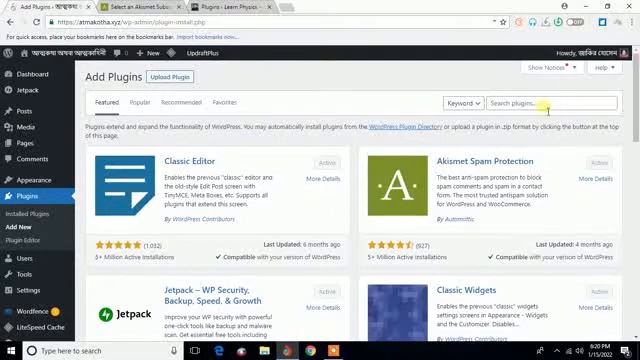Switch to the Featured tab
Image resolution: width=640 pixels, height=360 pixels.
click(107, 102)
